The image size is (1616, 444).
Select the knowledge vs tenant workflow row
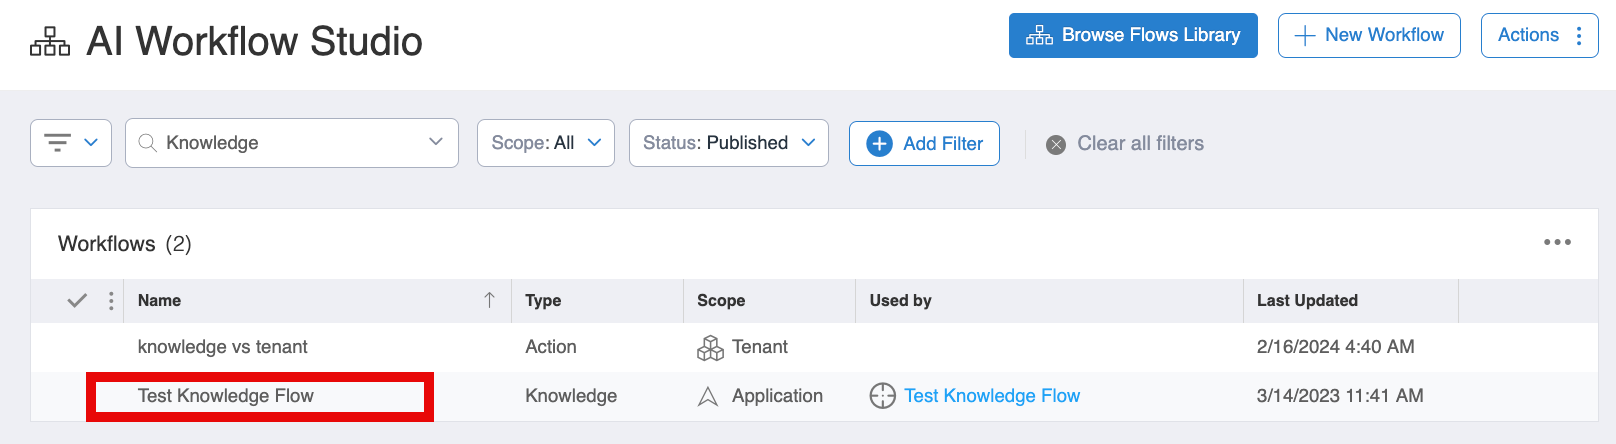[x=223, y=347]
